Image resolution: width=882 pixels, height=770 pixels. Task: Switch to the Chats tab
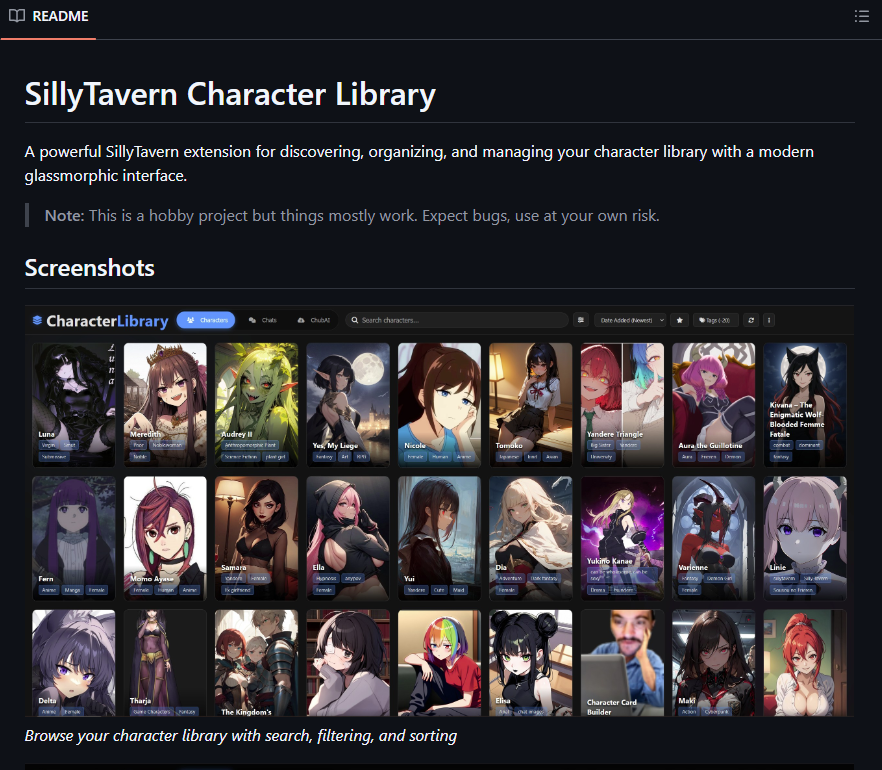tap(263, 320)
